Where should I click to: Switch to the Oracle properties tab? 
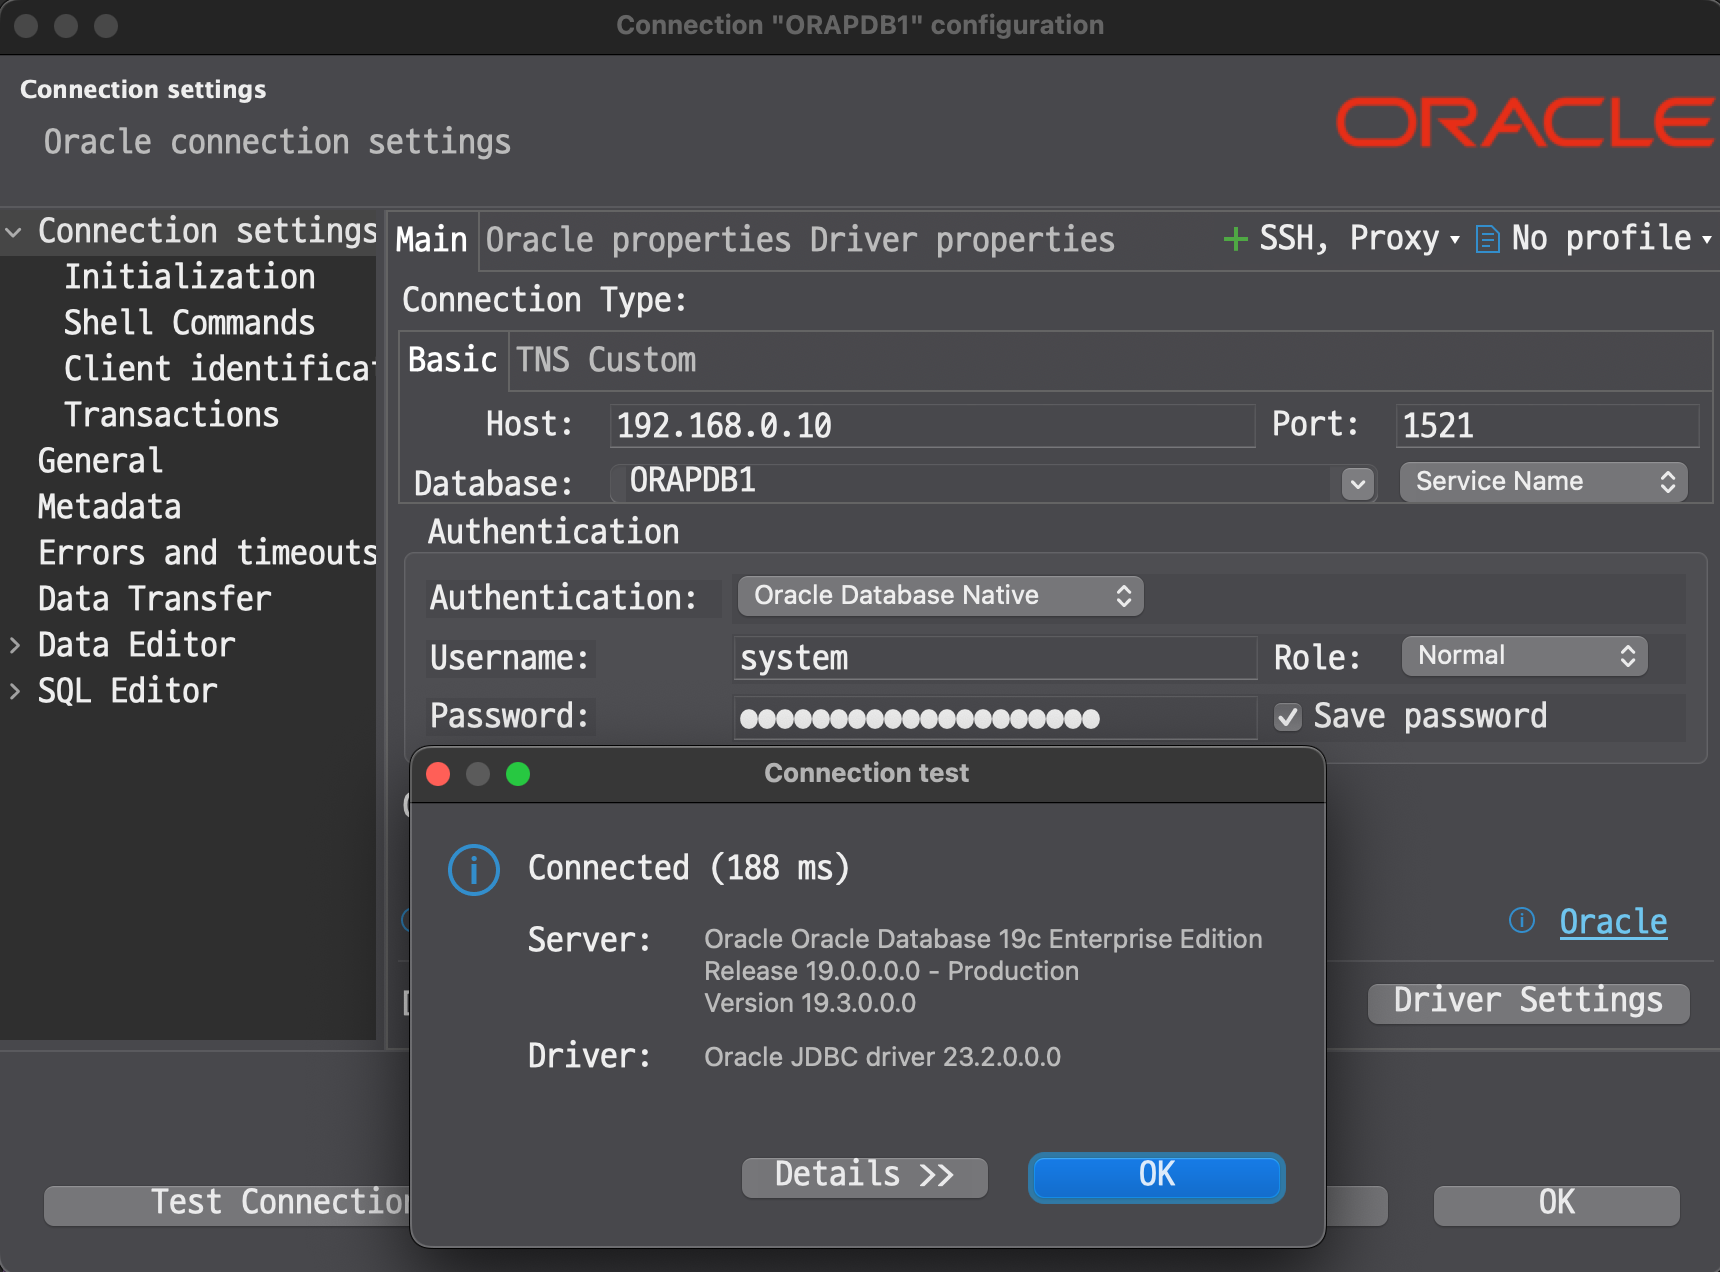639,240
